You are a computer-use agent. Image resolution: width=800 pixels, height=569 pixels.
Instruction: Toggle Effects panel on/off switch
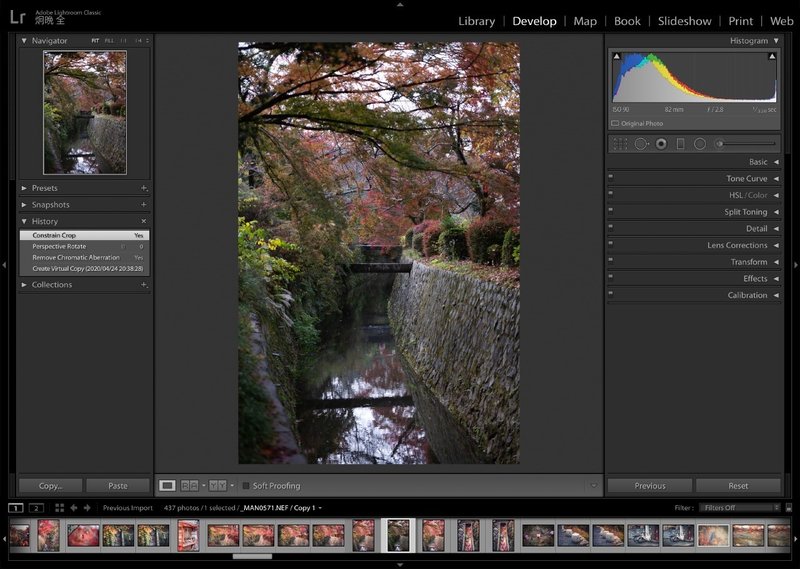coord(611,277)
